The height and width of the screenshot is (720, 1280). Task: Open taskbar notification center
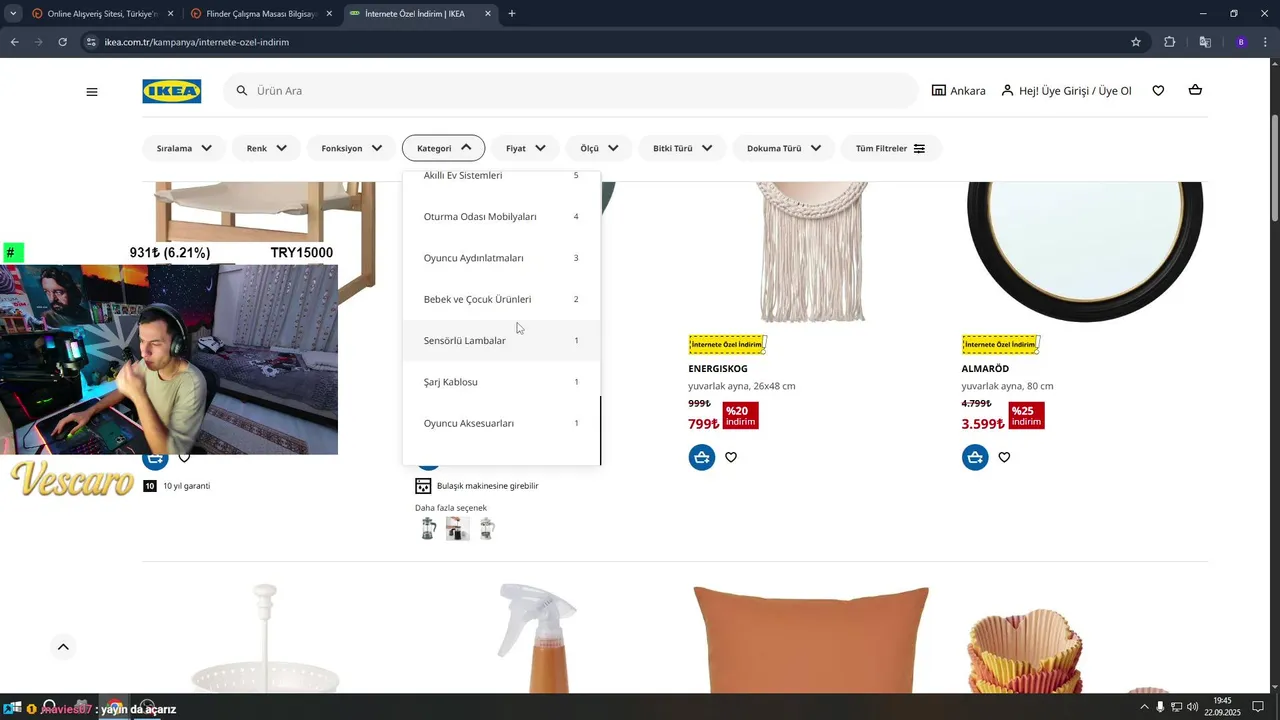pyautogui.click(x=1259, y=707)
